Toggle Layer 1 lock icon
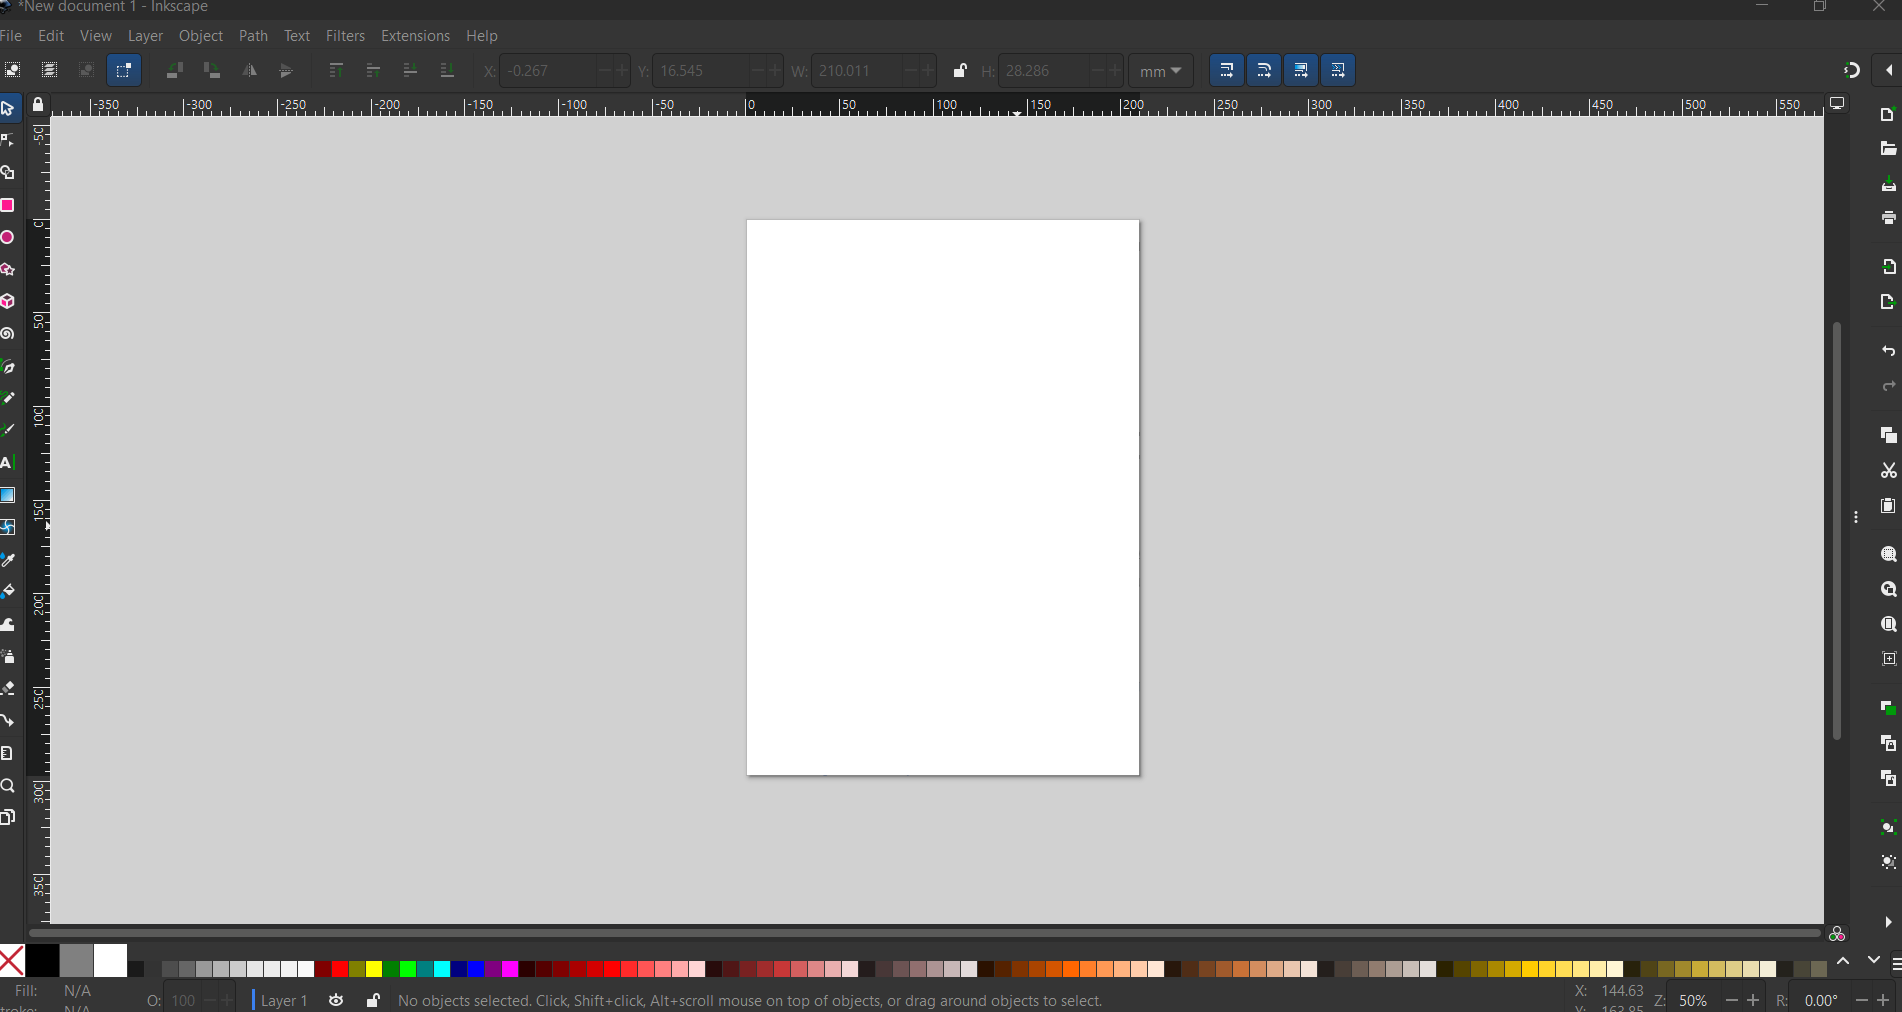Image resolution: width=1902 pixels, height=1012 pixels. click(373, 1000)
